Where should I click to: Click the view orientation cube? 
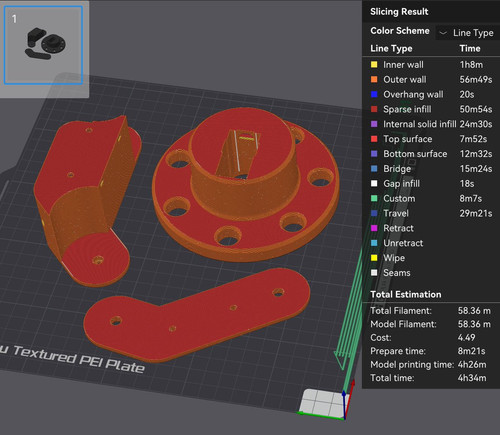[x=323, y=402]
